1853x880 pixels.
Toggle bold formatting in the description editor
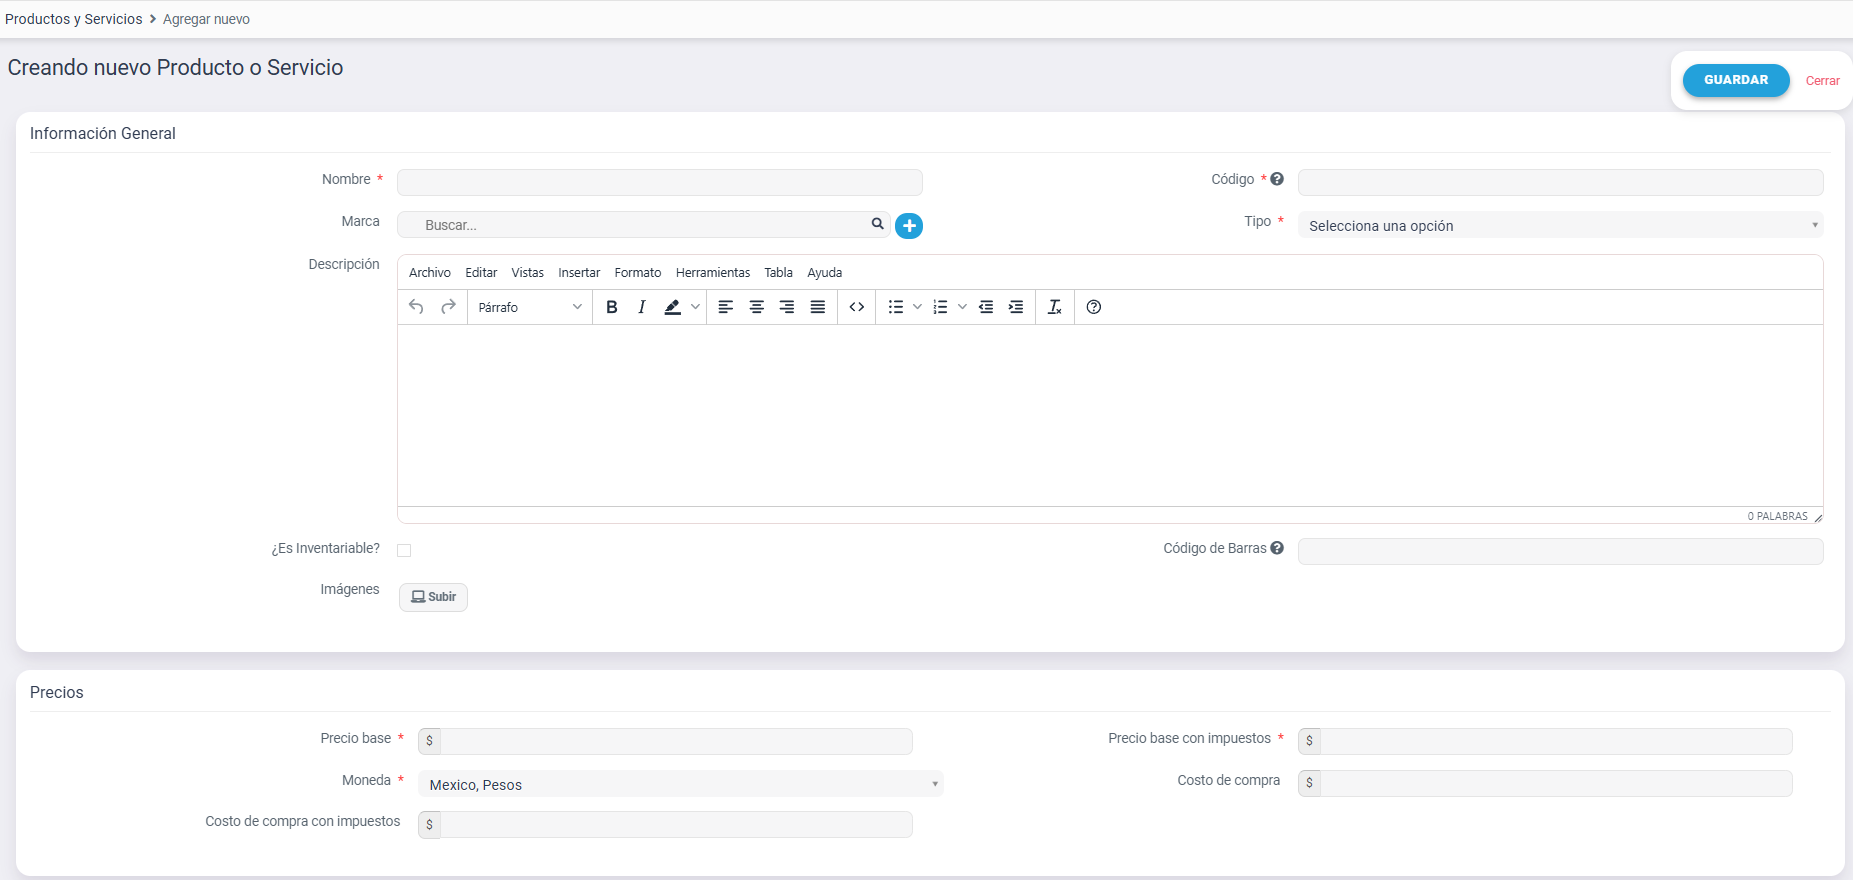[612, 307]
